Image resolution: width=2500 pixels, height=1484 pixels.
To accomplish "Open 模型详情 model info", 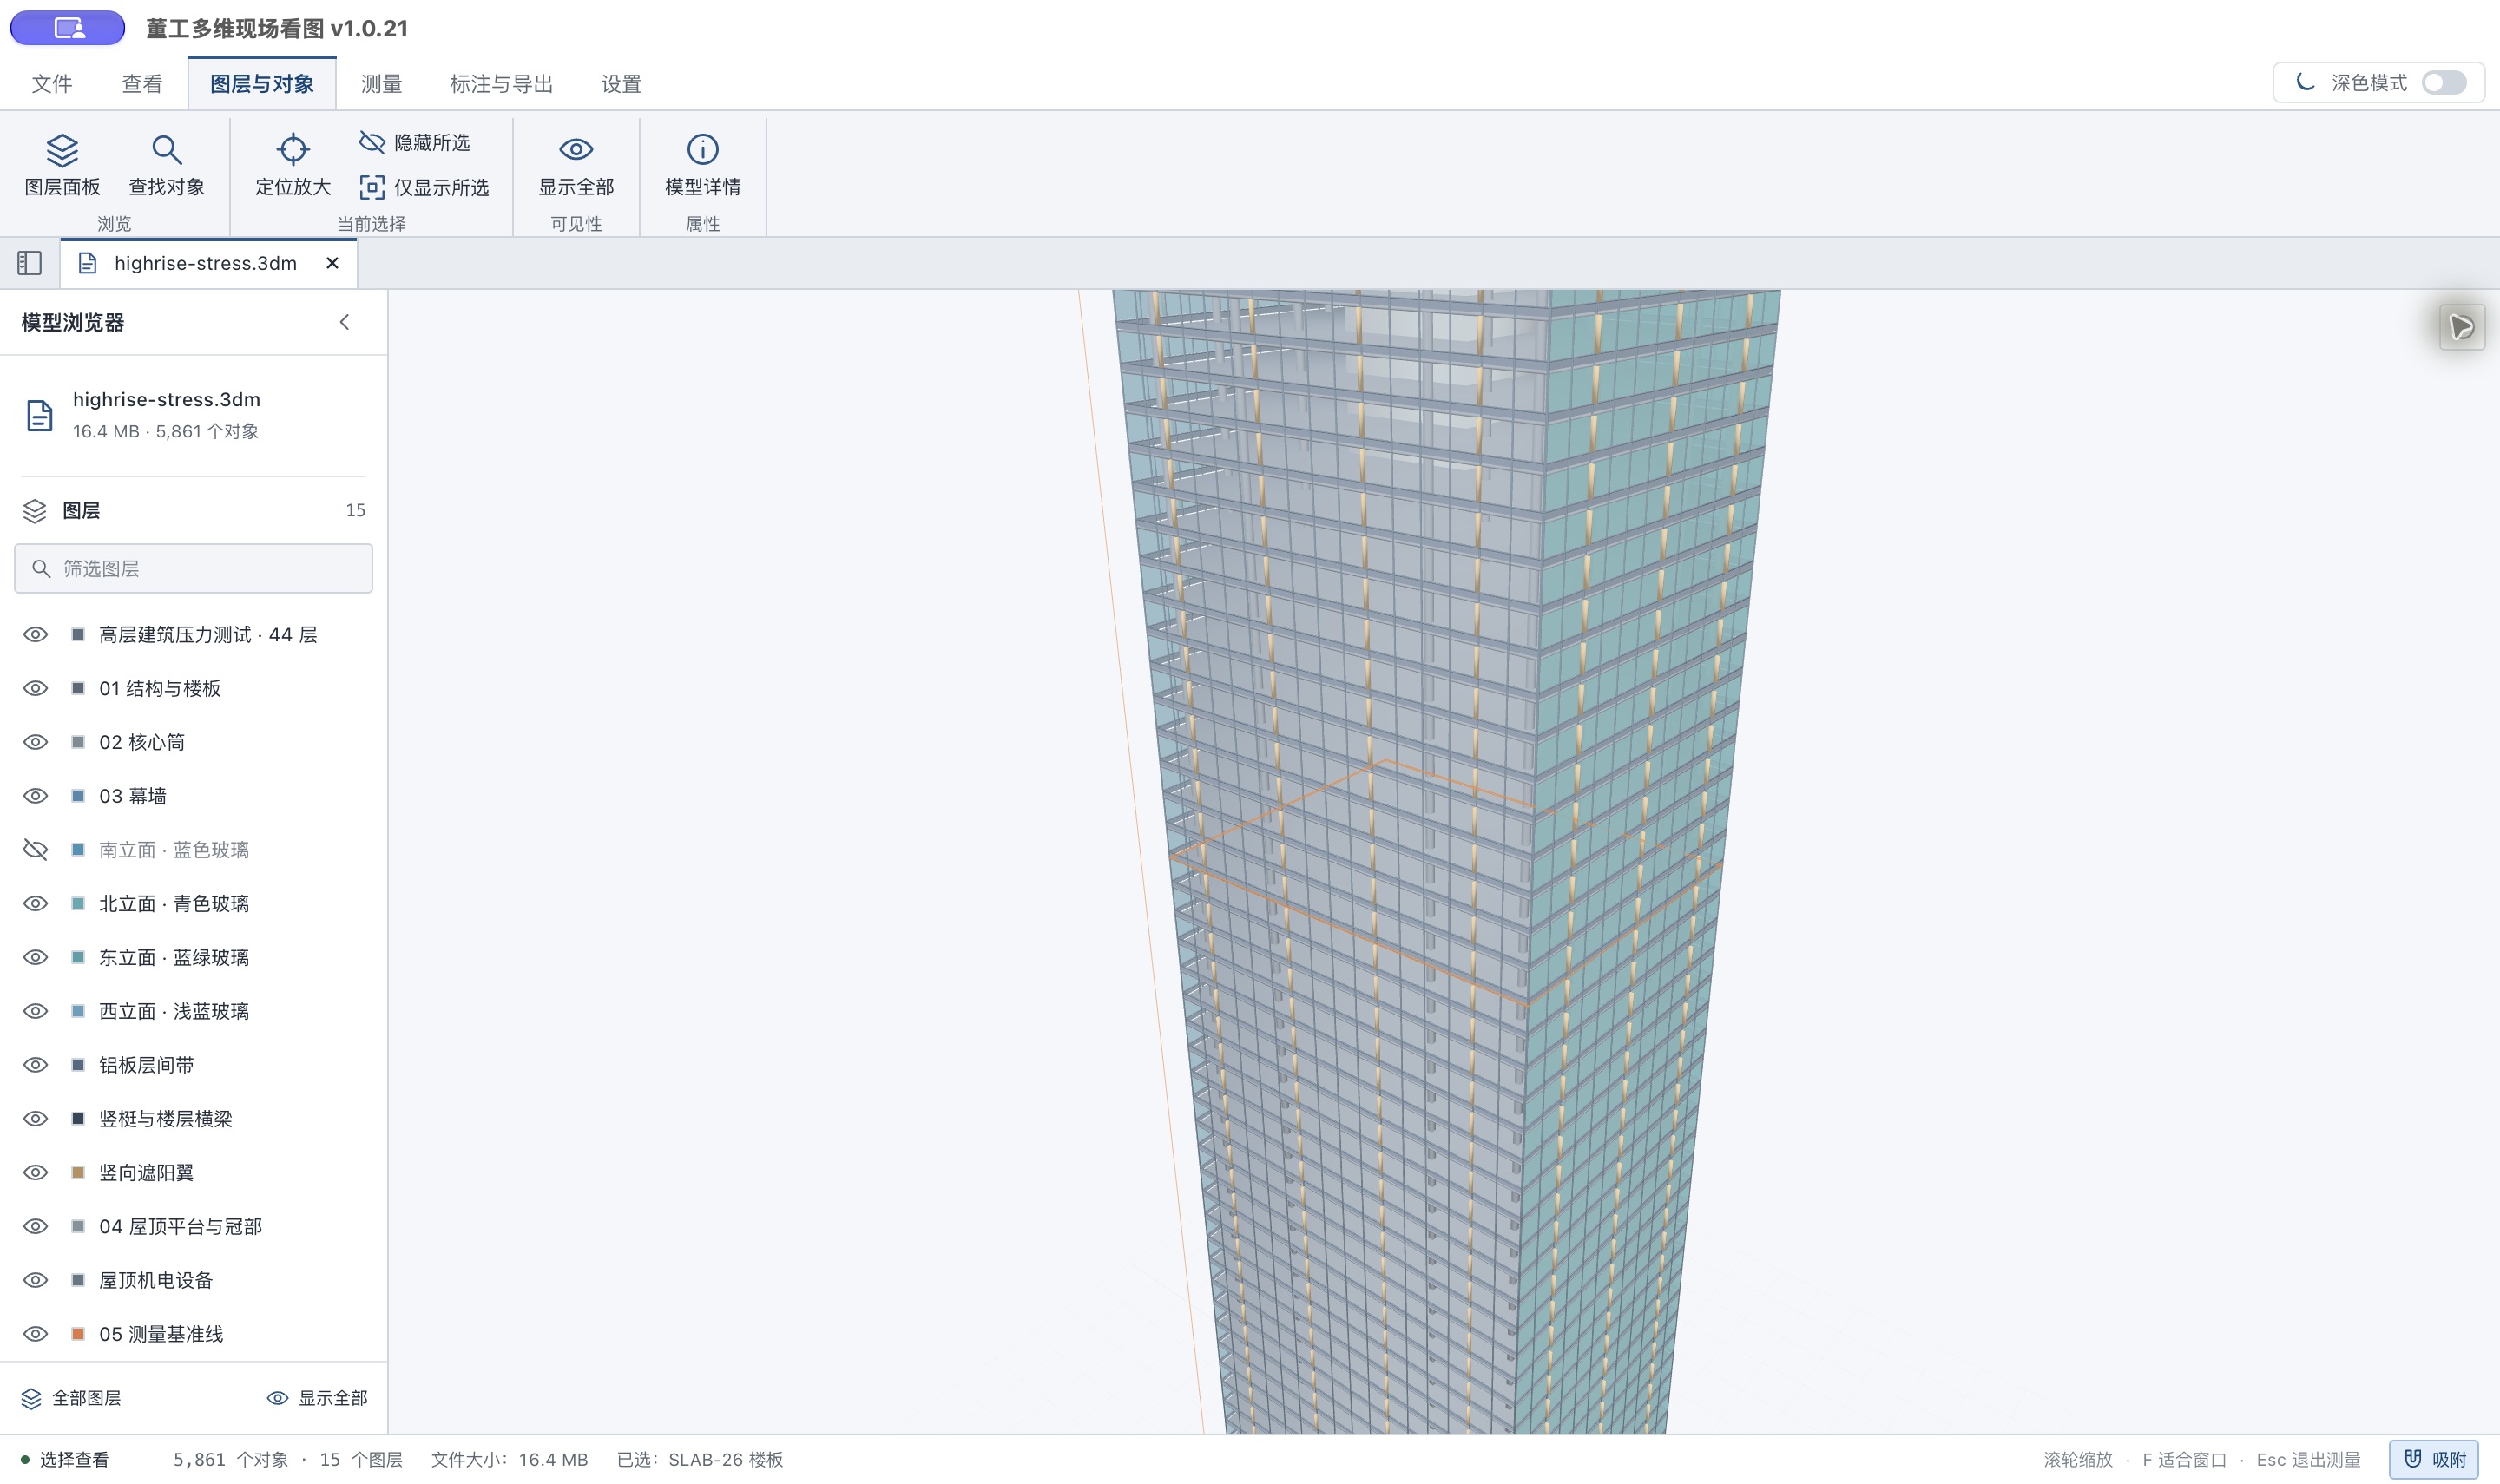I will (703, 165).
